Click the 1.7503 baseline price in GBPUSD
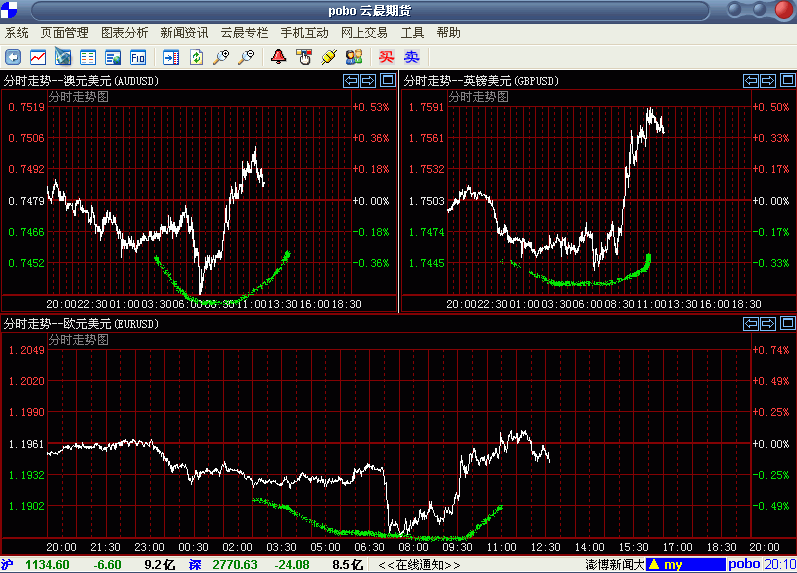This screenshot has width=797, height=573. [426, 201]
